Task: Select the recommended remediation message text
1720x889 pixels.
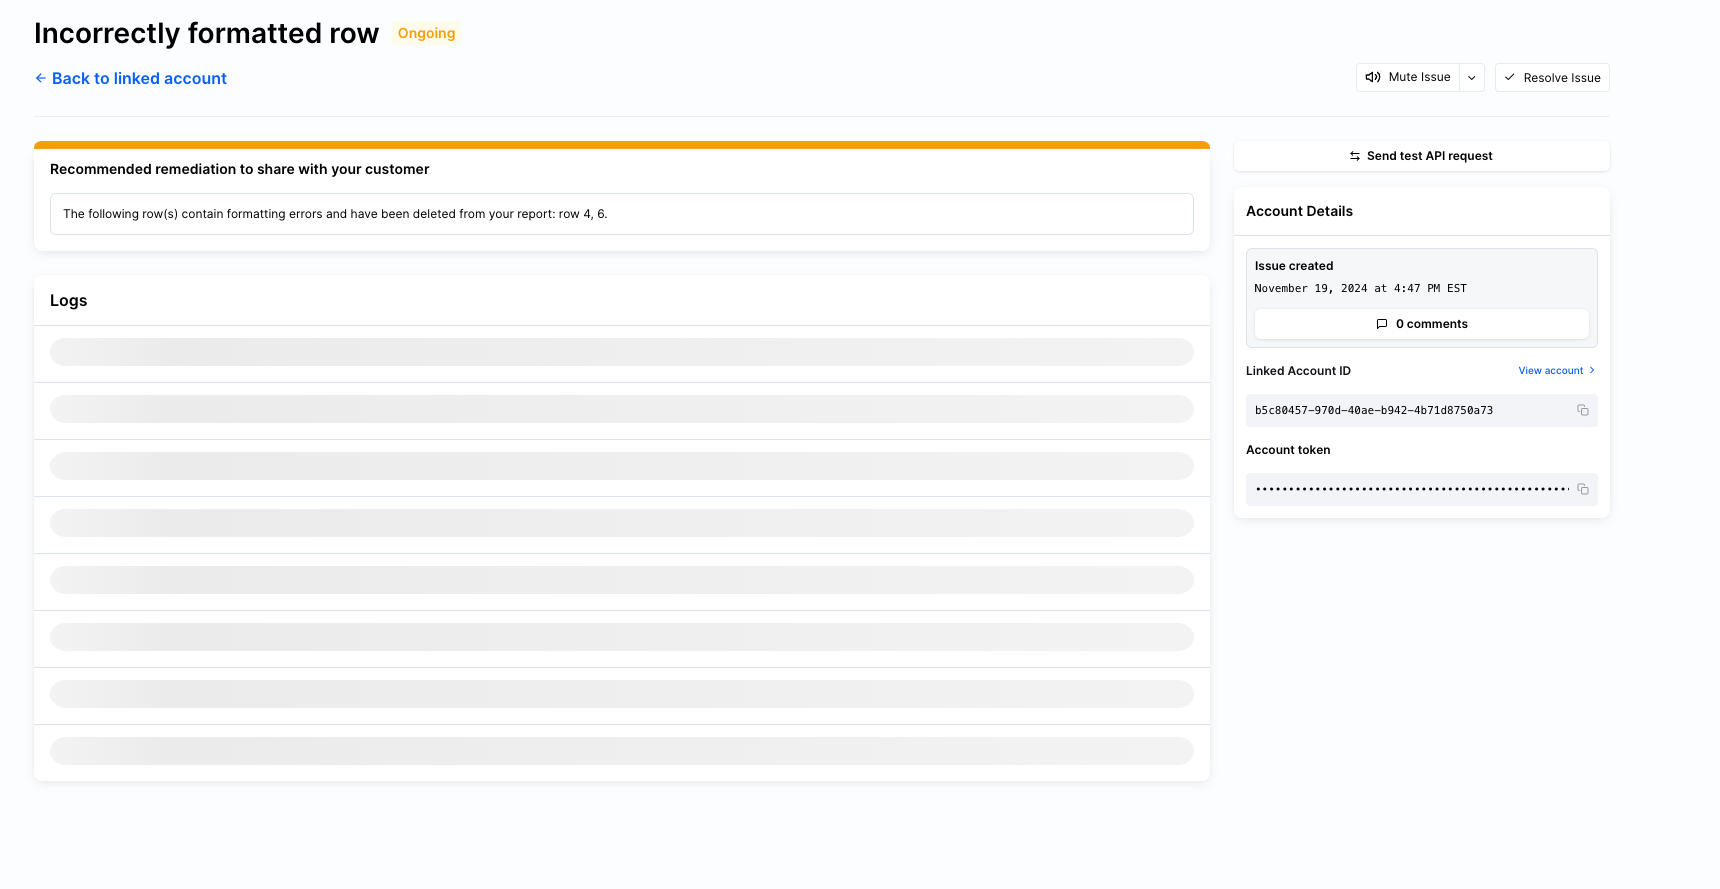Action: (335, 214)
